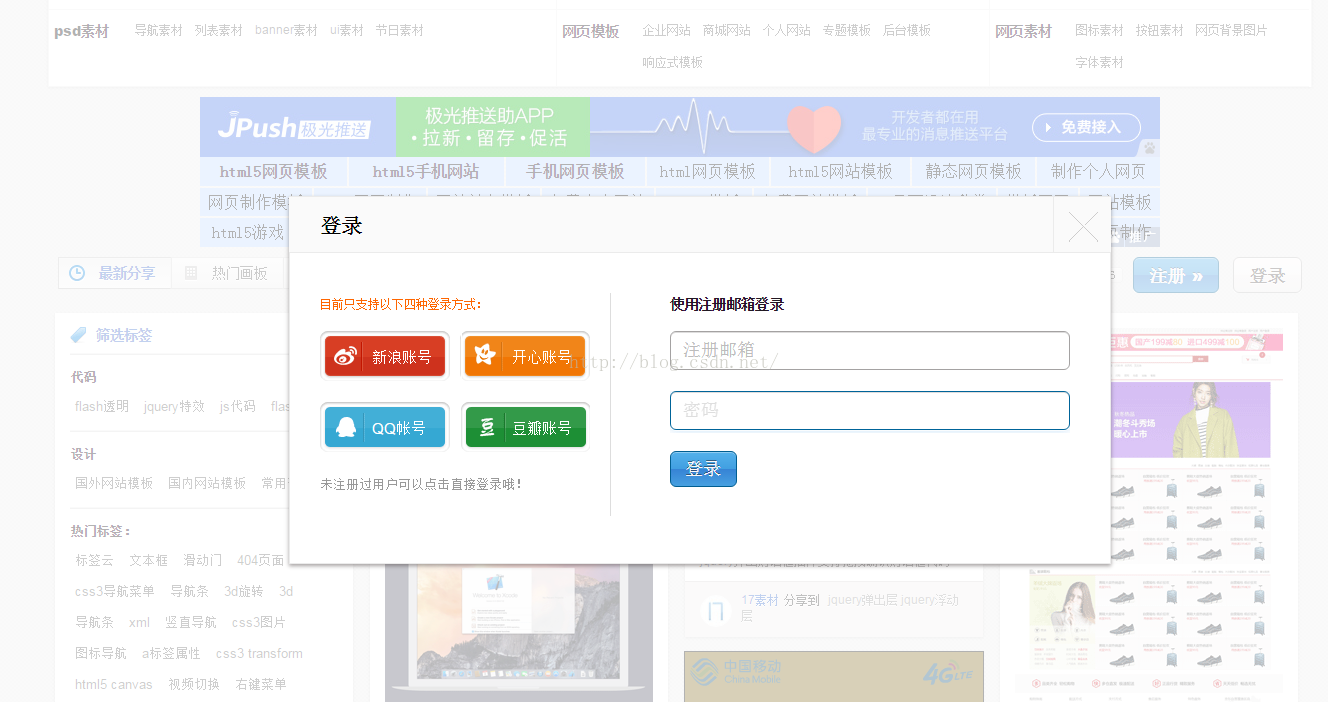Select the 图标导航 hot tag
Viewport: 1328px width, 702px height.
coord(101,653)
